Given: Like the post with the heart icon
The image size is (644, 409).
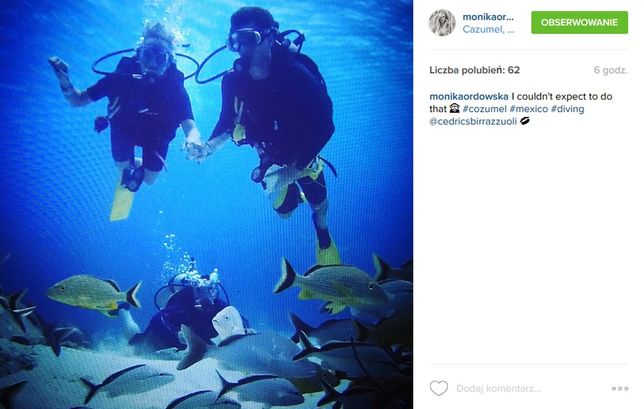Looking at the screenshot, I should [x=439, y=388].
